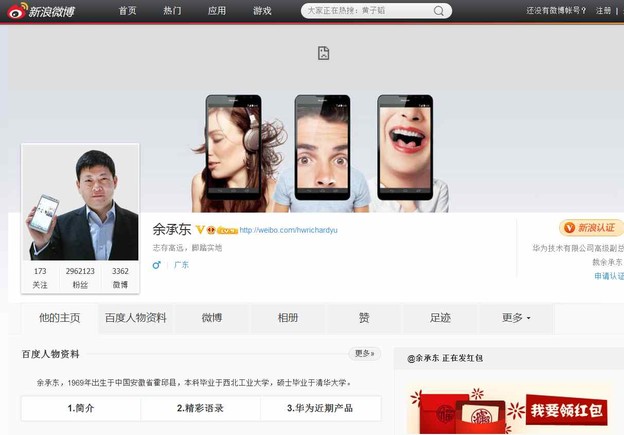624x435 pixels.
Task: Open the 游戏 menu item
Action: pyautogui.click(x=262, y=11)
